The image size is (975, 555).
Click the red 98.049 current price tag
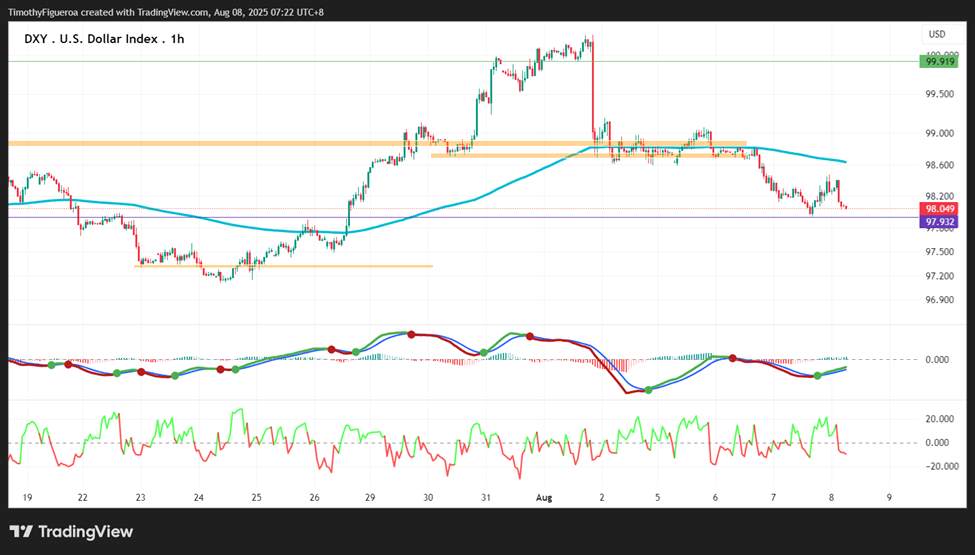click(938, 209)
